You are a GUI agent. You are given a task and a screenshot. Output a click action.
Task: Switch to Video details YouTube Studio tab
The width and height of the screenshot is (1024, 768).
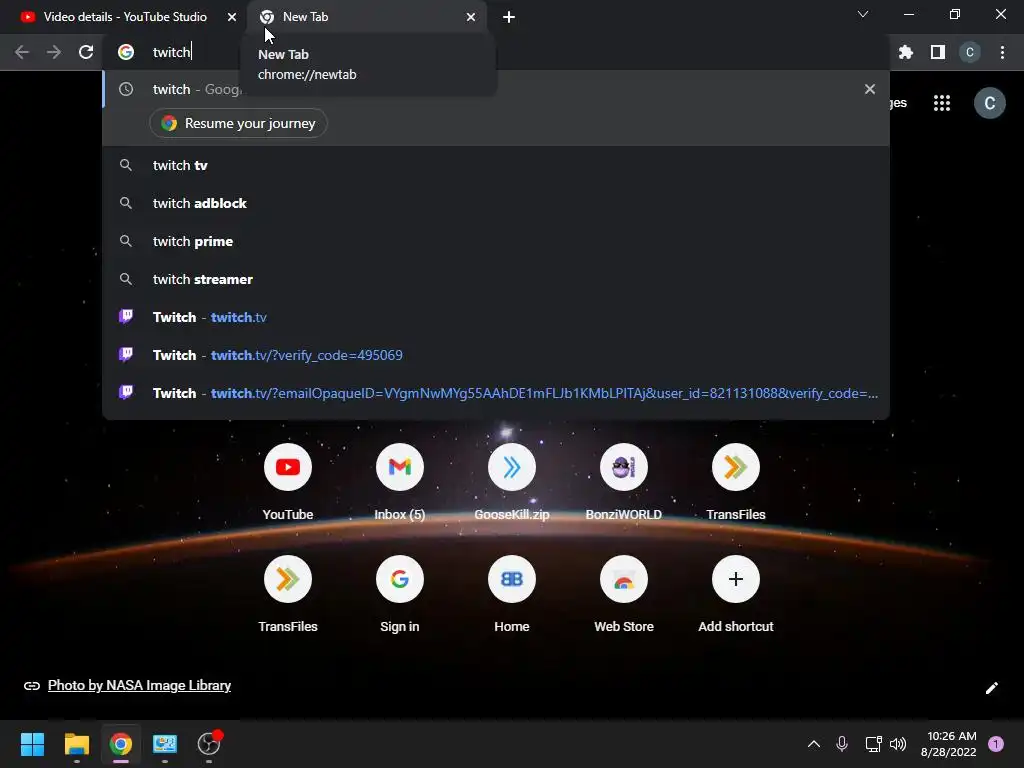point(125,17)
